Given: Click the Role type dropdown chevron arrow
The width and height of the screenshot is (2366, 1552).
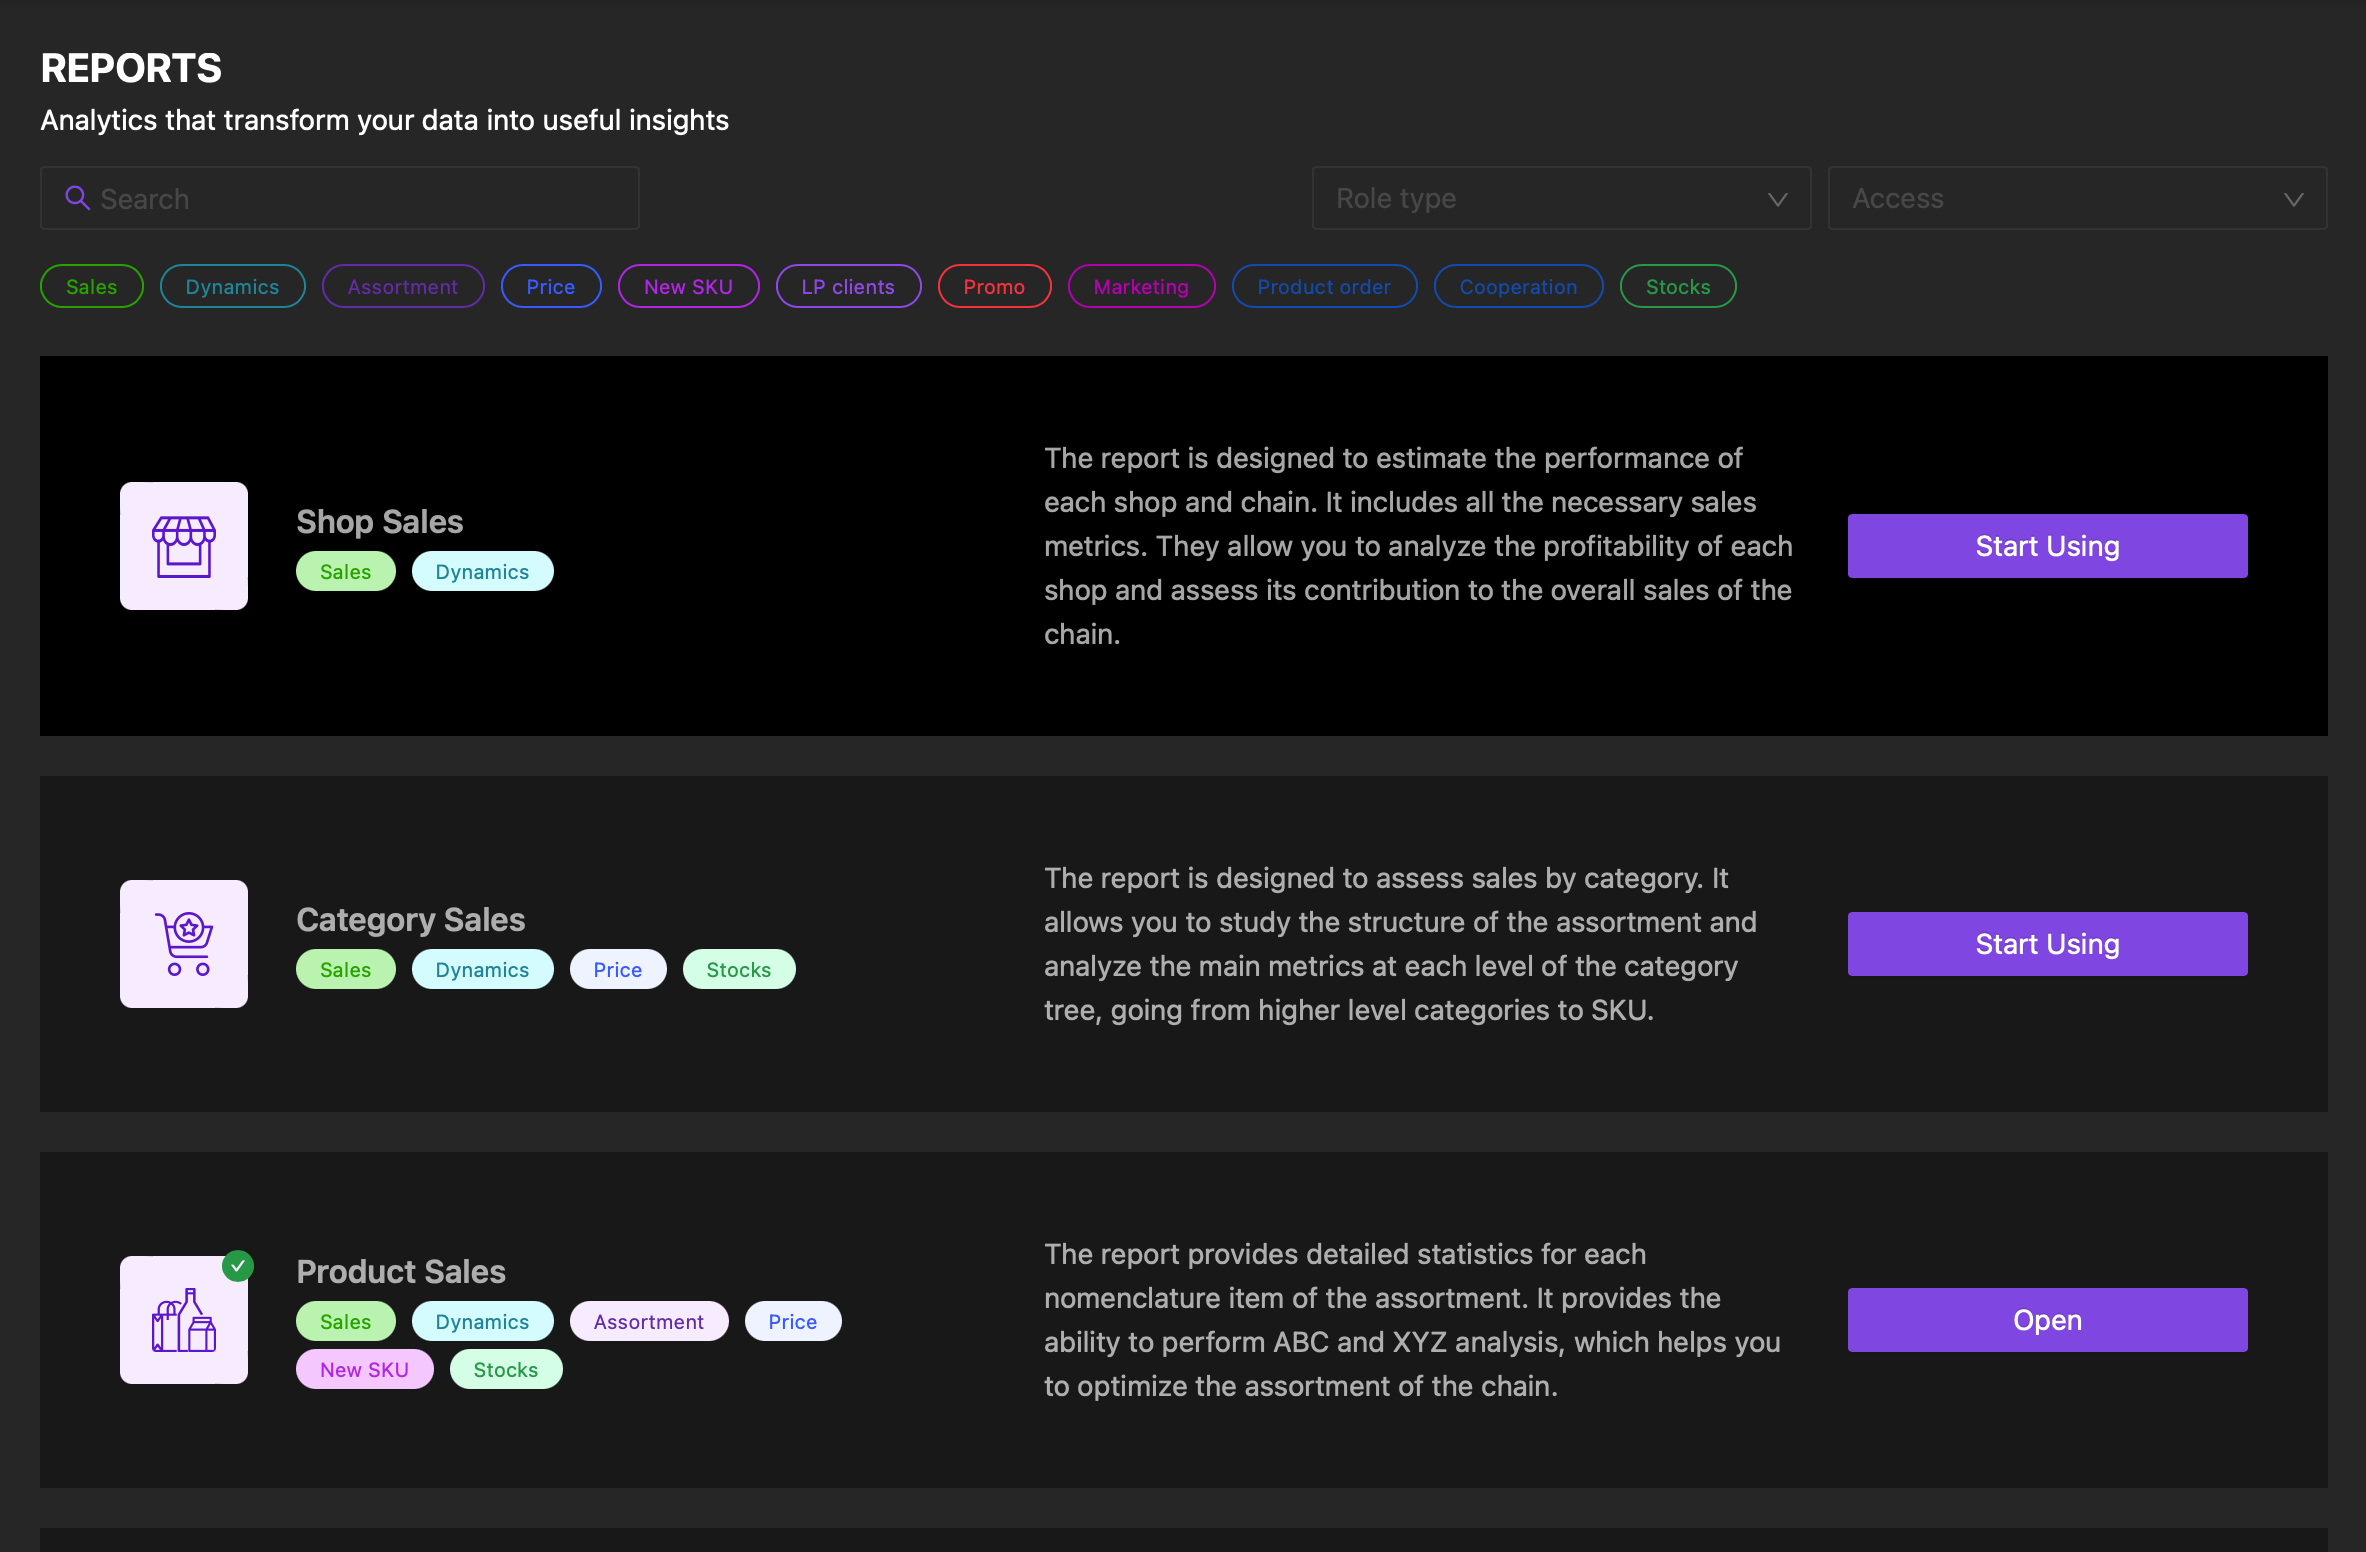Looking at the screenshot, I should [1777, 199].
